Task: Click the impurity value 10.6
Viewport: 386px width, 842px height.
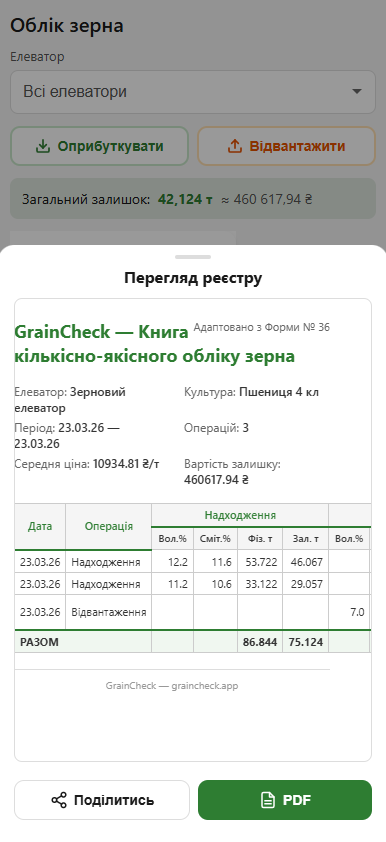Action: (221, 584)
